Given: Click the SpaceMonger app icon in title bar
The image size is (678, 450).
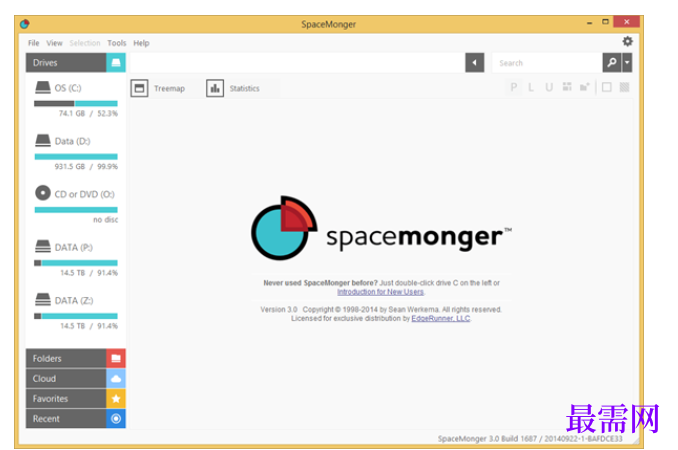Looking at the screenshot, I should pos(25,24).
